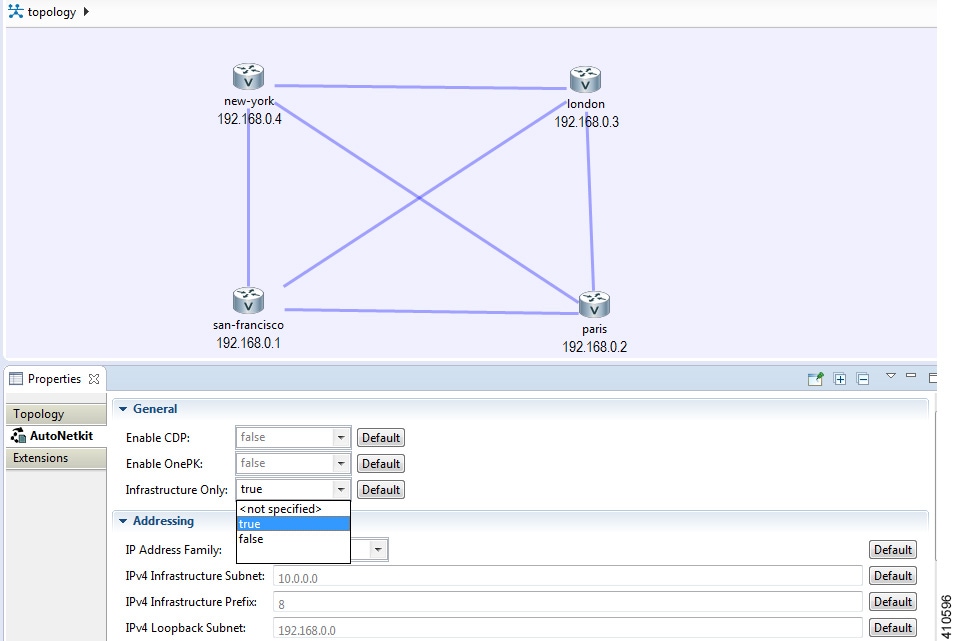Select true from the Infrastructure Only dropdown list
The width and height of the screenshot is (953, 641).
pyautogui.click(x=250, y=523)
